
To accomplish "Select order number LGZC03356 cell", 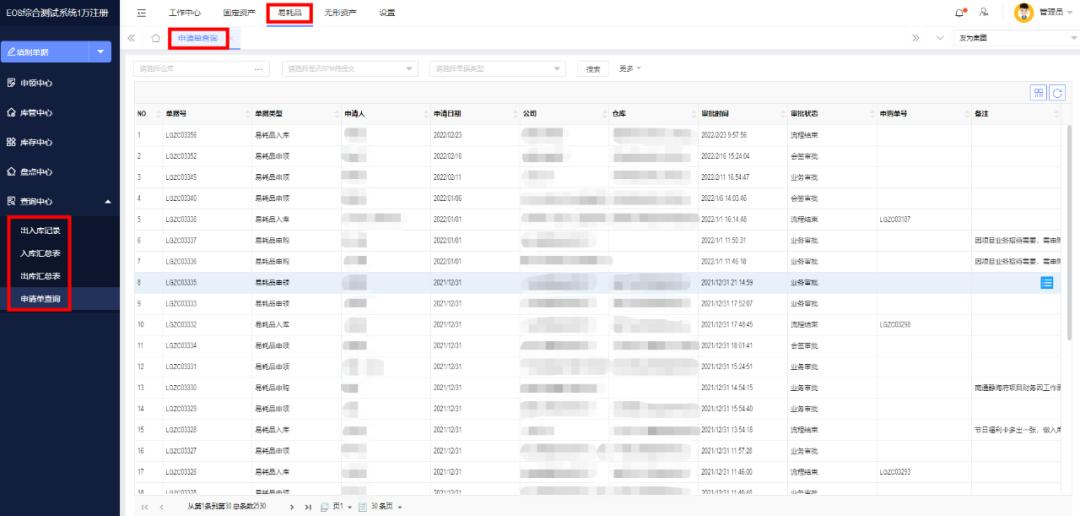I will (181, 135).
